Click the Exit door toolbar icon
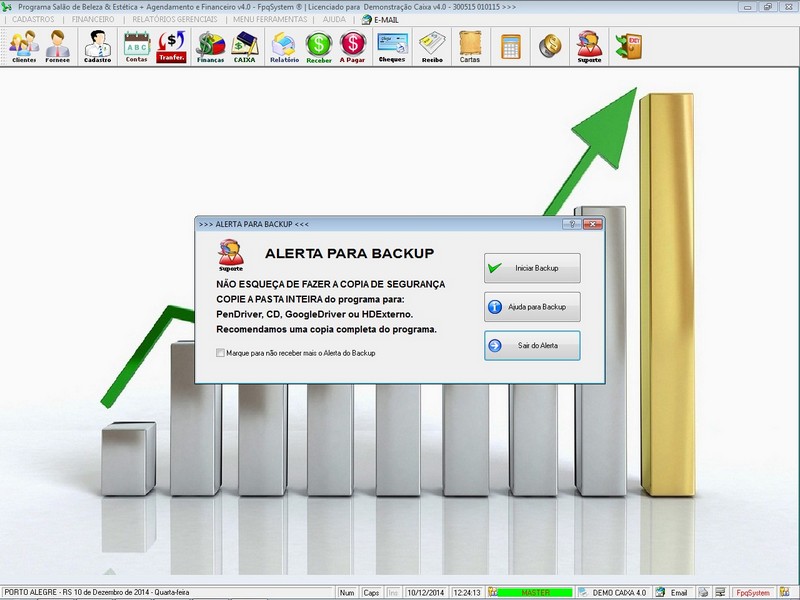 tap(629, 46)
